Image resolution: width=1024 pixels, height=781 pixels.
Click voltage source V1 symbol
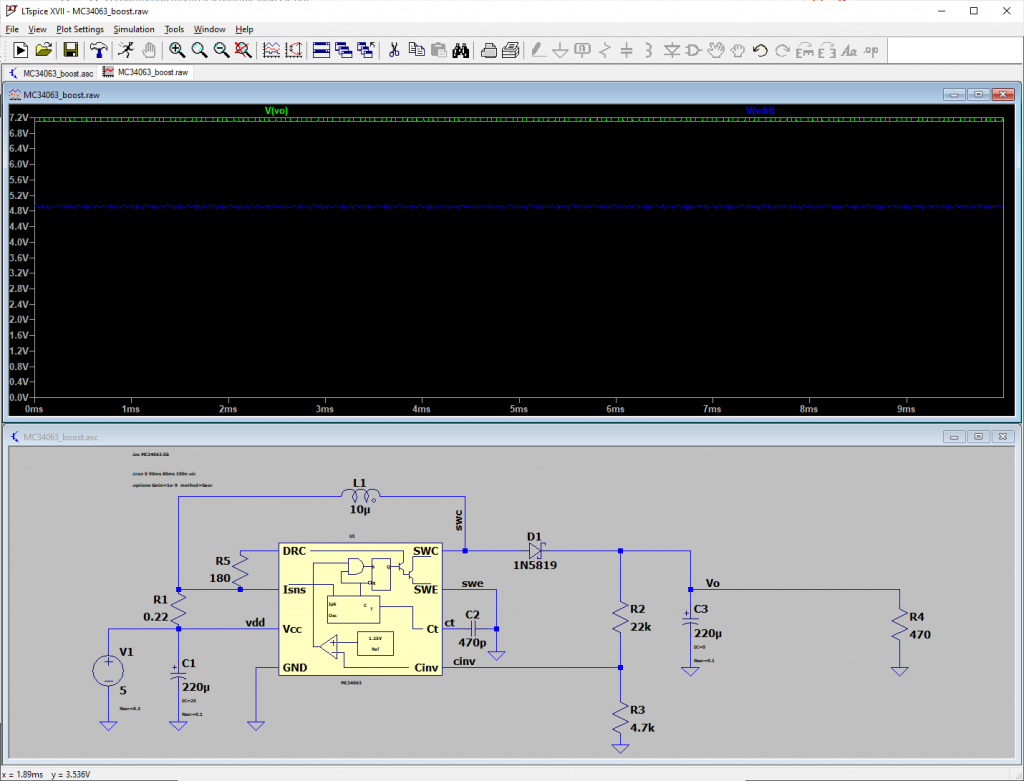108,671
